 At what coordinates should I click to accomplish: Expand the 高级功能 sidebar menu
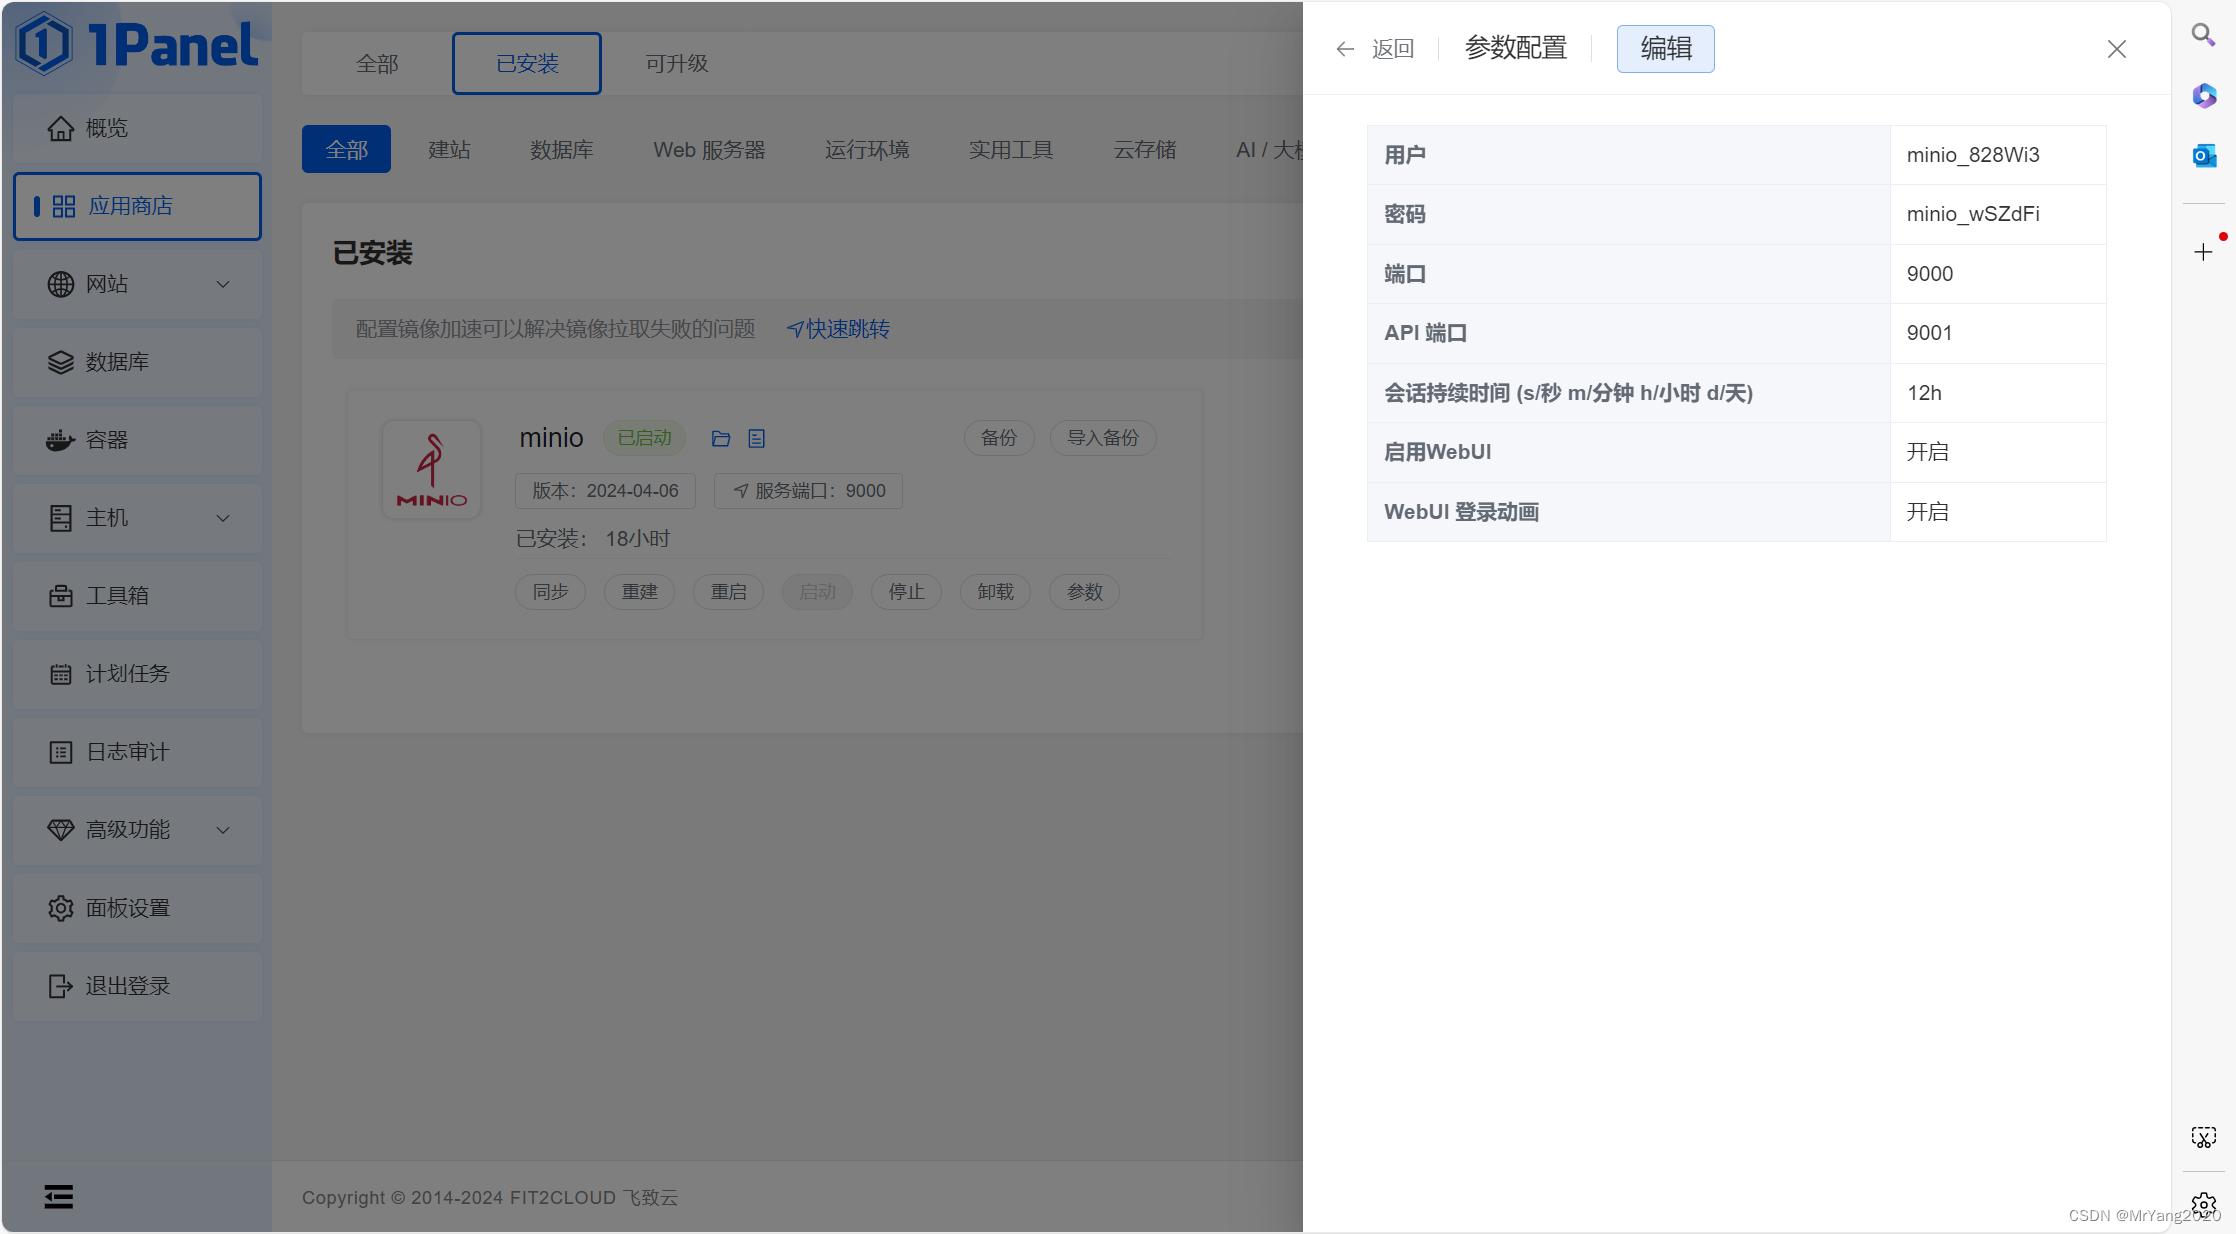[137, 830]
